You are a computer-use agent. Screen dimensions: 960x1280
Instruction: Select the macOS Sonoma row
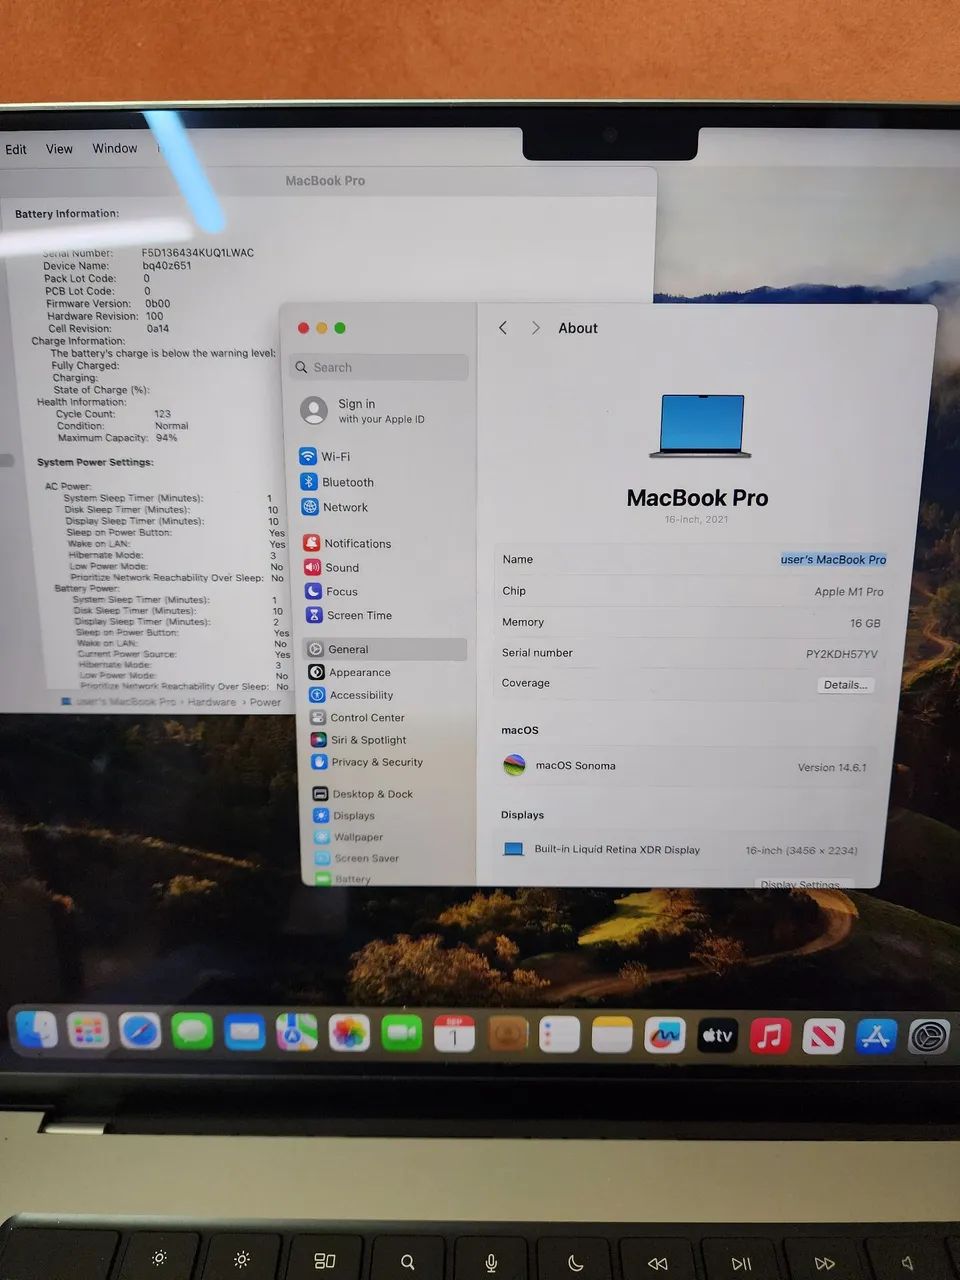click(686, 766)
